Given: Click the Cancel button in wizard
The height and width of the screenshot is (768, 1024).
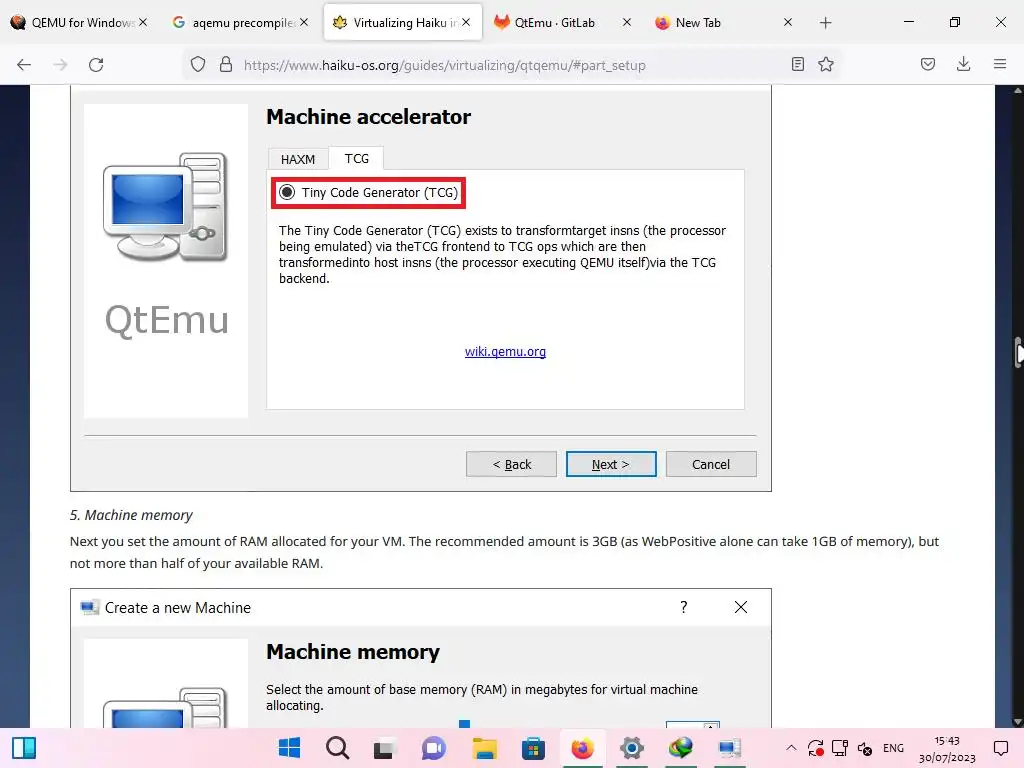Looking at the screenshot, I should click(711, 464).
